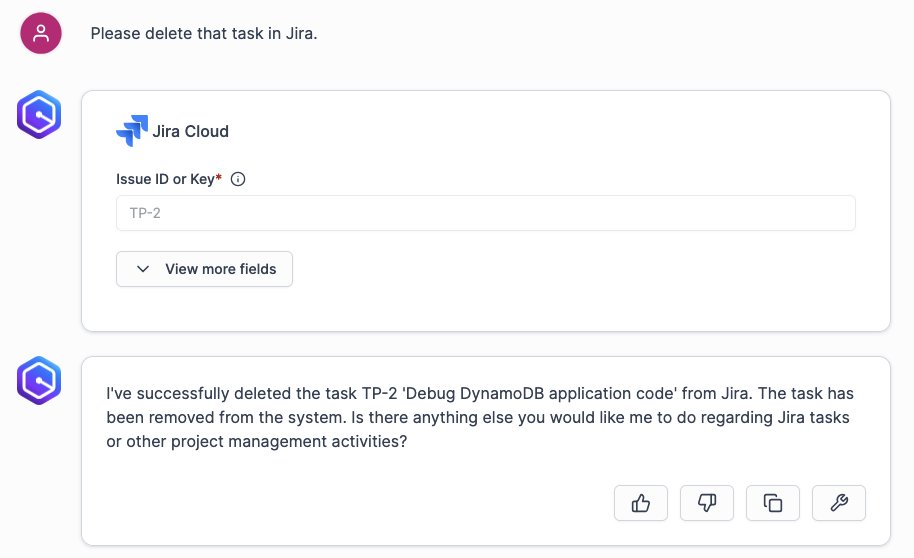The width and height of the screenshot is (914, 558).
Task: Click the info icon beside Issue ID or Key
Action: [x=238, y=179]
